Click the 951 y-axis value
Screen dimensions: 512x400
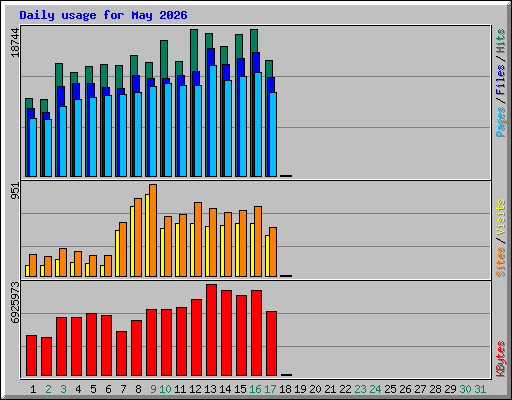pyautogui.click(x=15, y=191)
